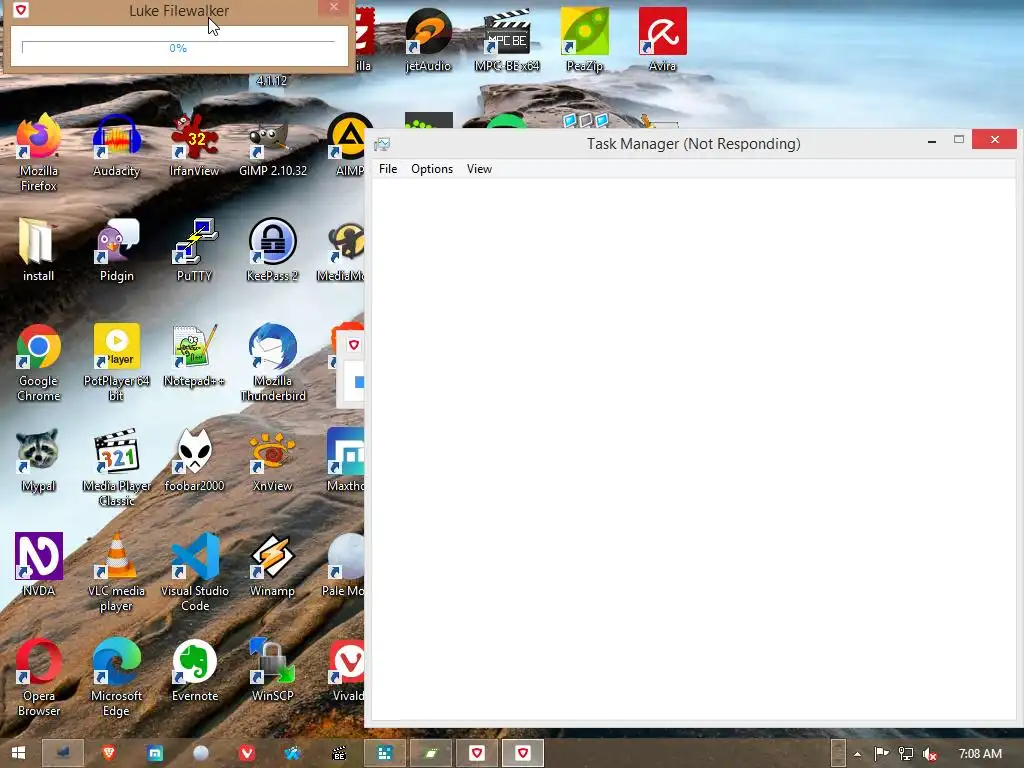Open Mozilla Thunderbird shortcut
This screenshot has width=1024, height=768.
tap(272, 363)
